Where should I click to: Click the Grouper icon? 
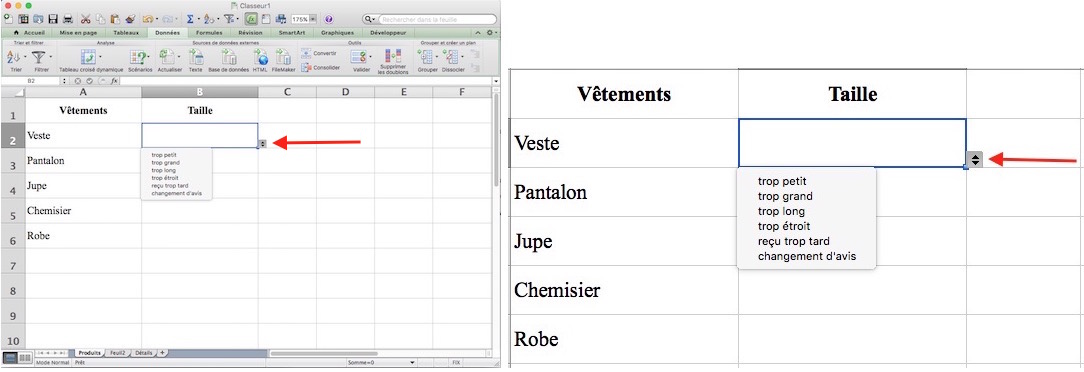tap(426, 57)
